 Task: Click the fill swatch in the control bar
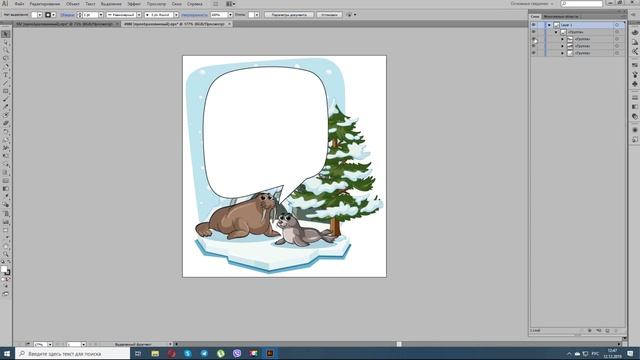[x=34, y=15]
